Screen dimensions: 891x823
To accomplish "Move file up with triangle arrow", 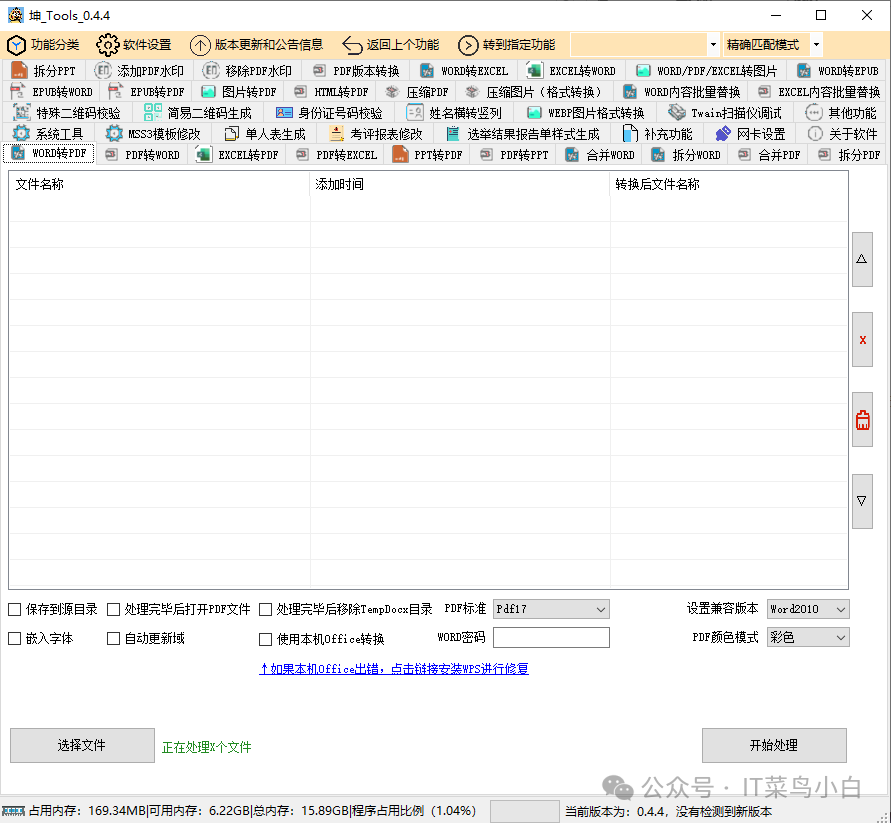I will point(862,259).
